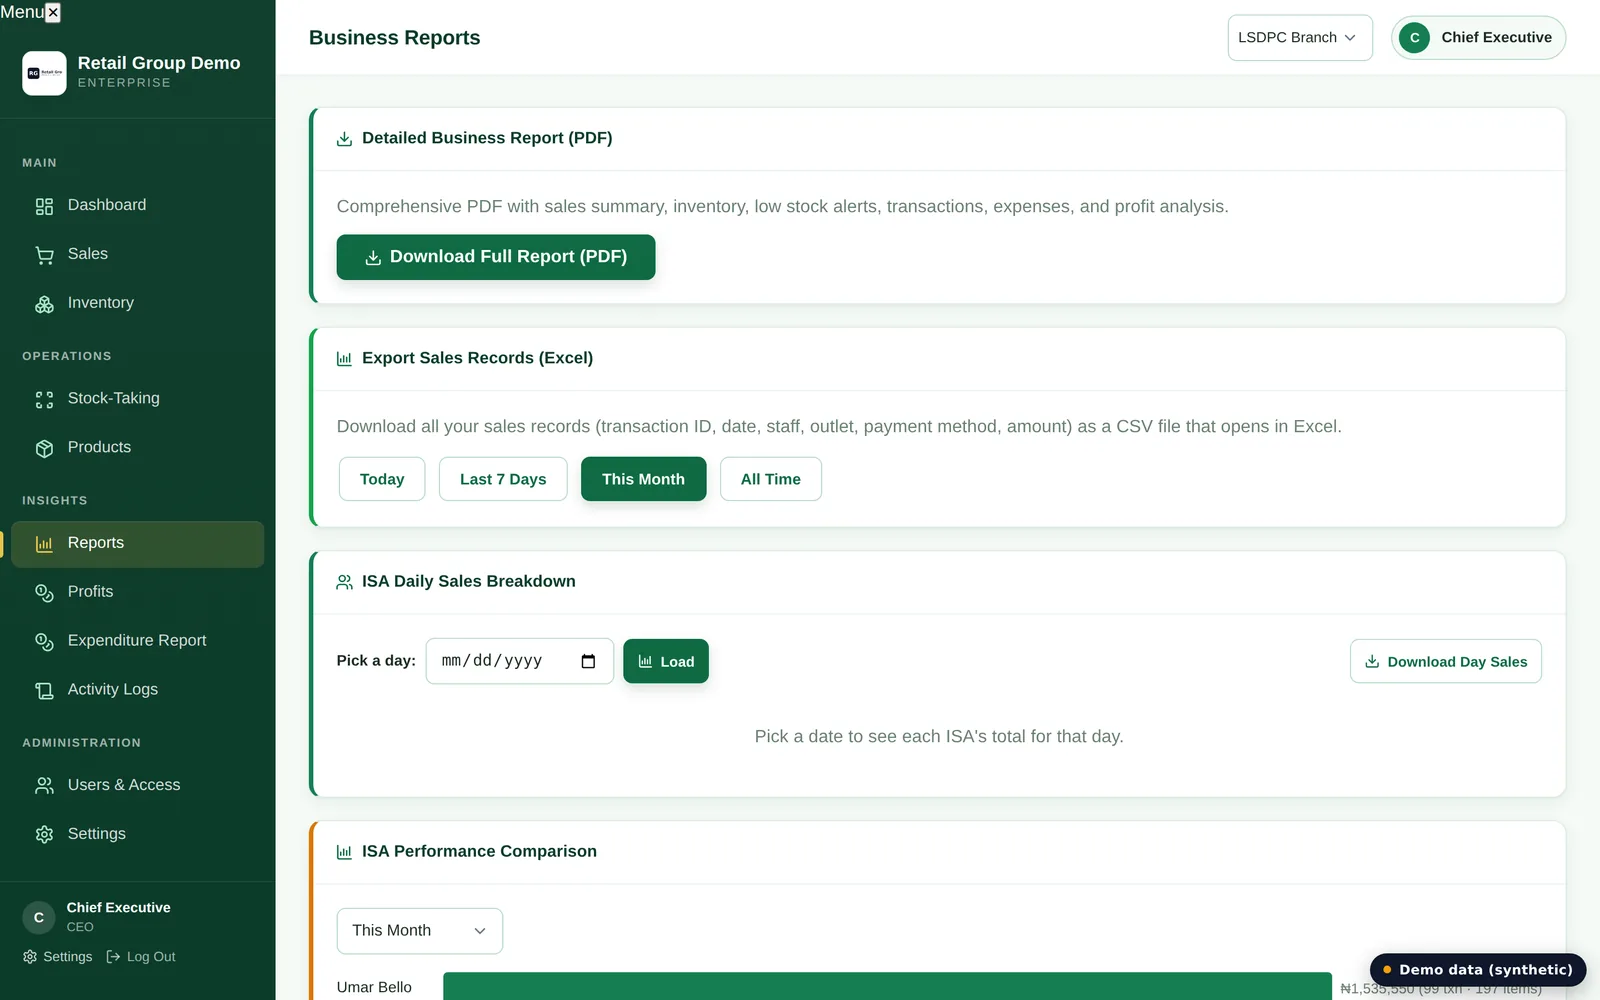Click the Settings gear icon in sidebar
The image size is (1600, 1000).
(44, 835)
